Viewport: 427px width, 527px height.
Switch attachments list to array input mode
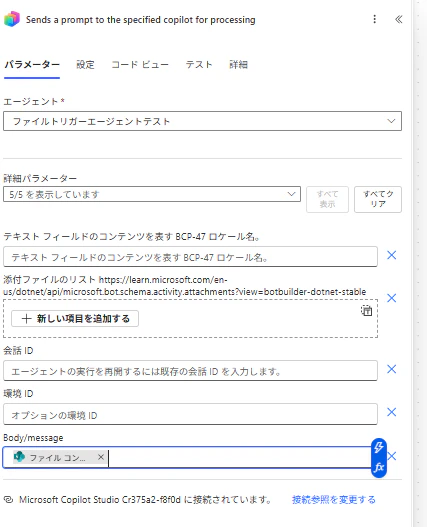tap(366, 311)
